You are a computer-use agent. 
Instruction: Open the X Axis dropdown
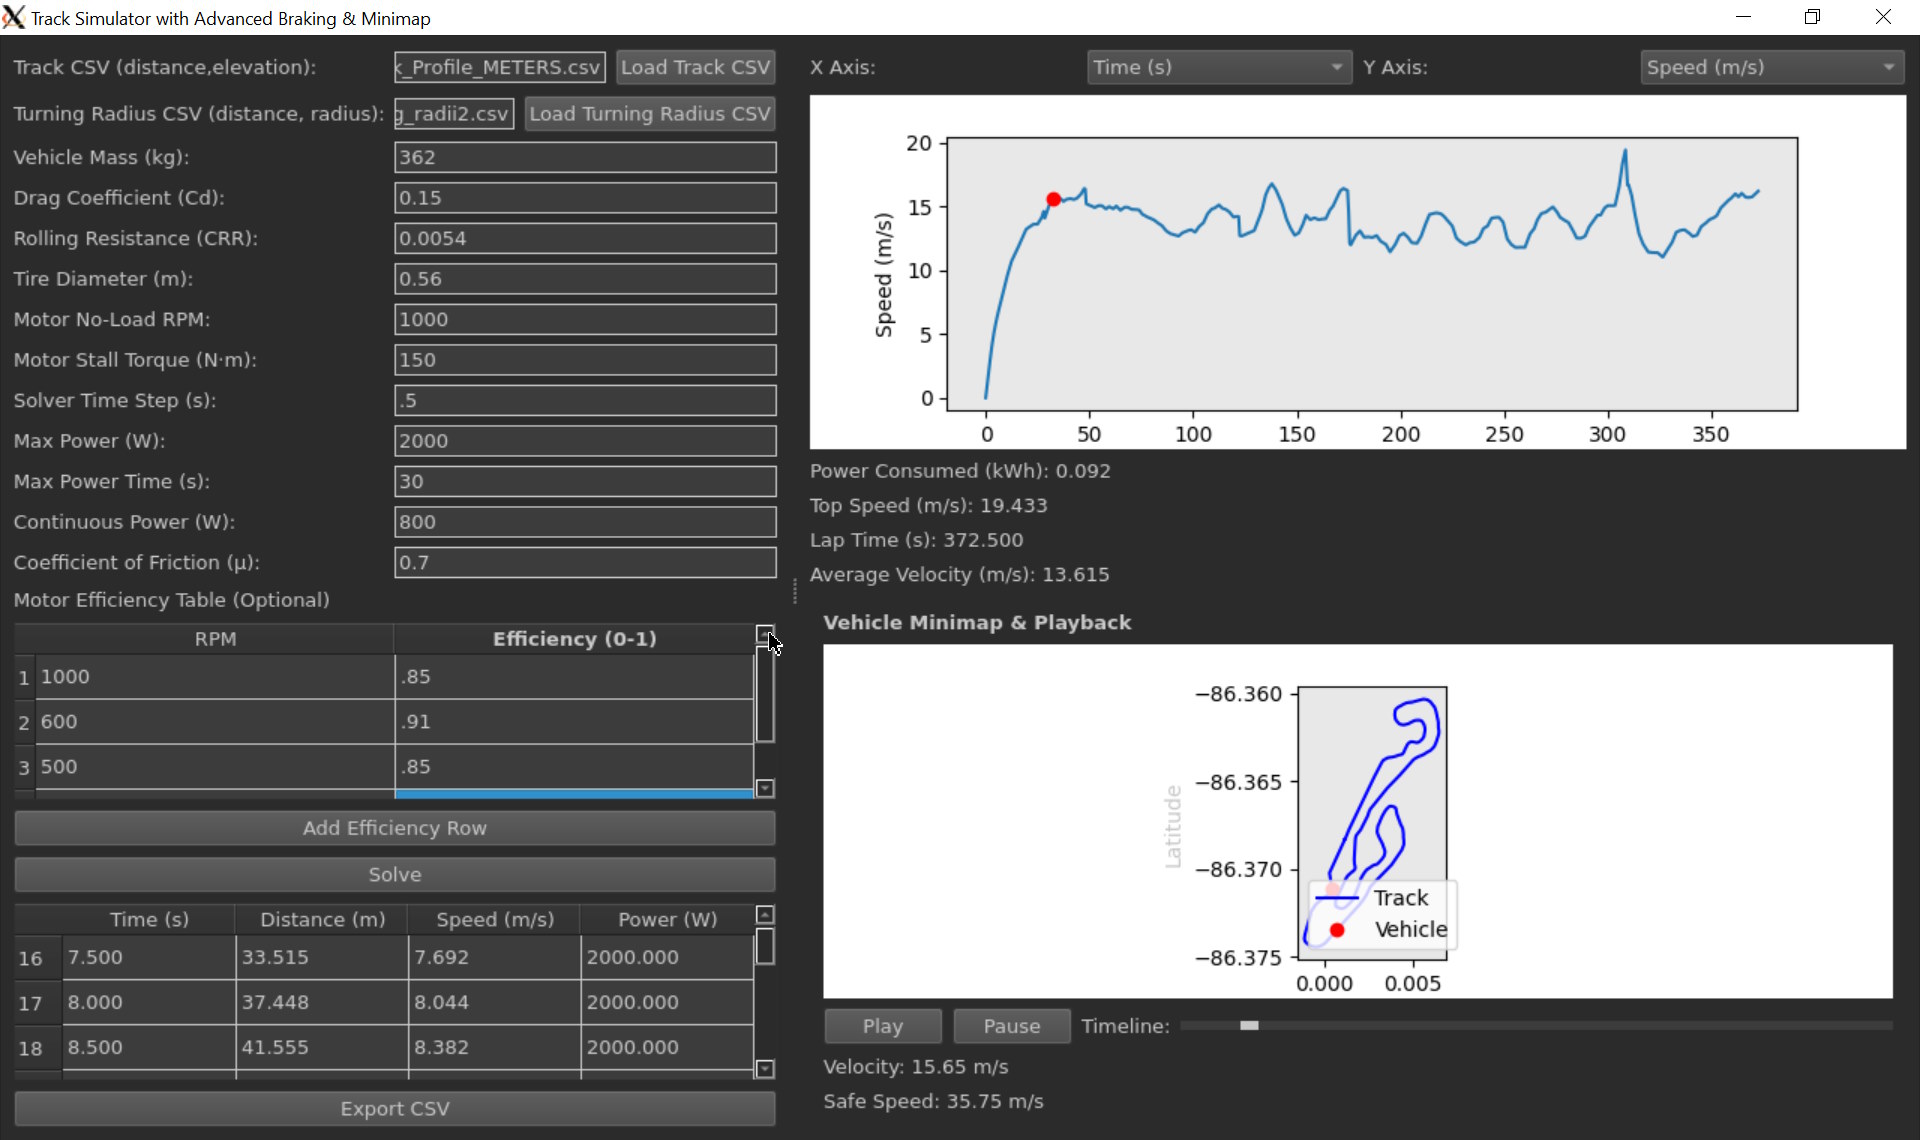tap(1218, 67)
